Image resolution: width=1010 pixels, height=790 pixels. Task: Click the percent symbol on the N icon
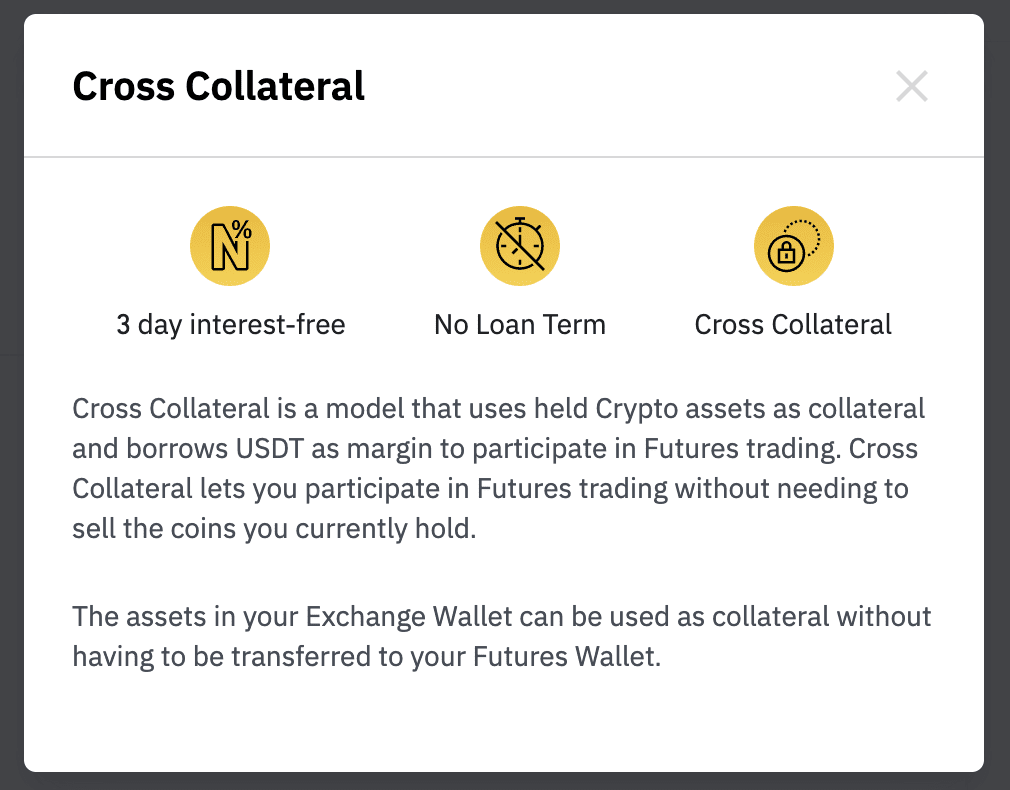pyautogui.click(x=242, y=229)
